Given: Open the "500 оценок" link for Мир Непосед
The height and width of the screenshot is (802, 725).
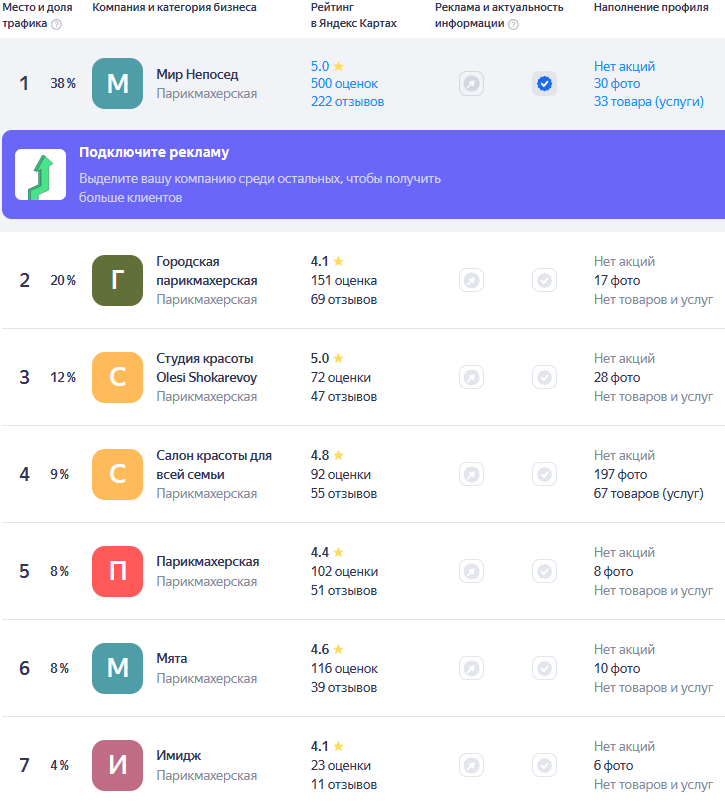Looking at the screenshot, I should [344, 84].
